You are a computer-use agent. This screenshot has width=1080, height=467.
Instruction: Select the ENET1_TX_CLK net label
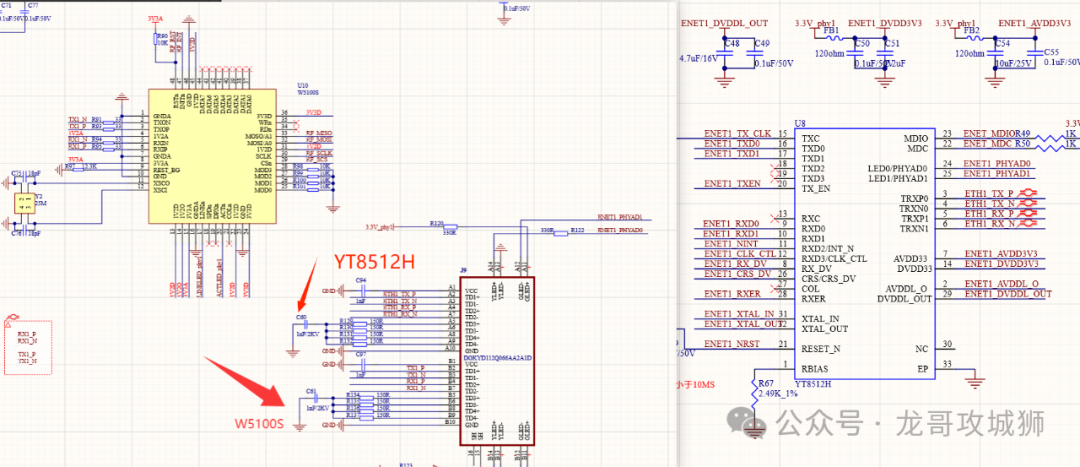(738, 133)
